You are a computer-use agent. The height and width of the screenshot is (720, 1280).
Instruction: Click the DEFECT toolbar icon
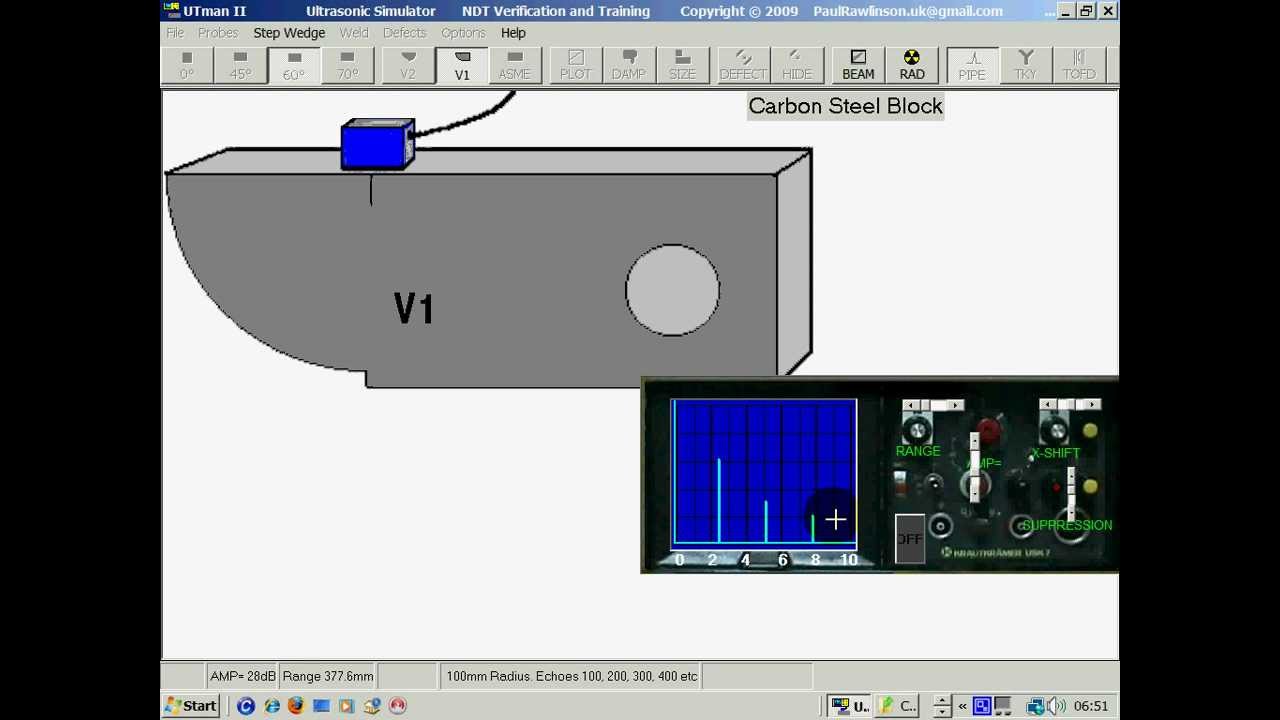tap(743, 65)
